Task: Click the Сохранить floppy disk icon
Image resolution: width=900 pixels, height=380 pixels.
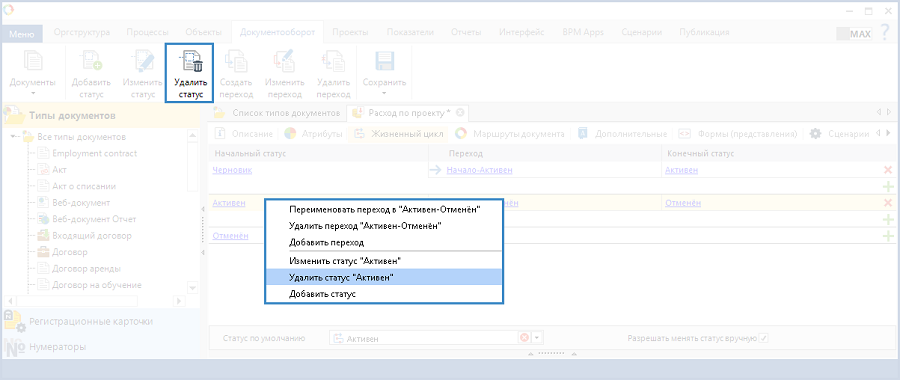Action: click(384, 61)
